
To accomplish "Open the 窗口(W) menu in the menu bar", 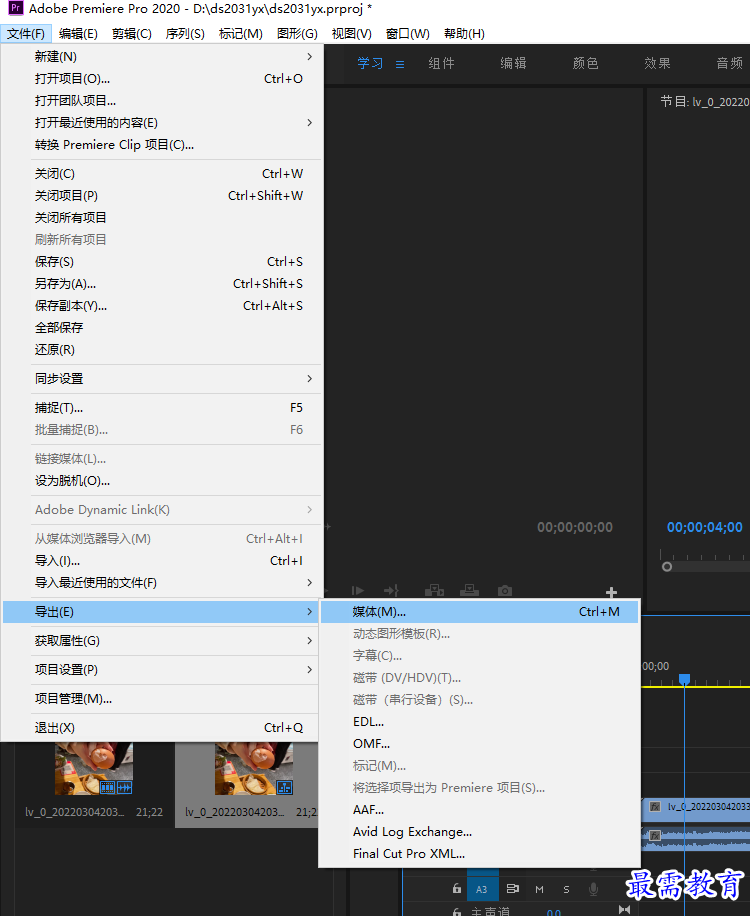I will [408, 33].
